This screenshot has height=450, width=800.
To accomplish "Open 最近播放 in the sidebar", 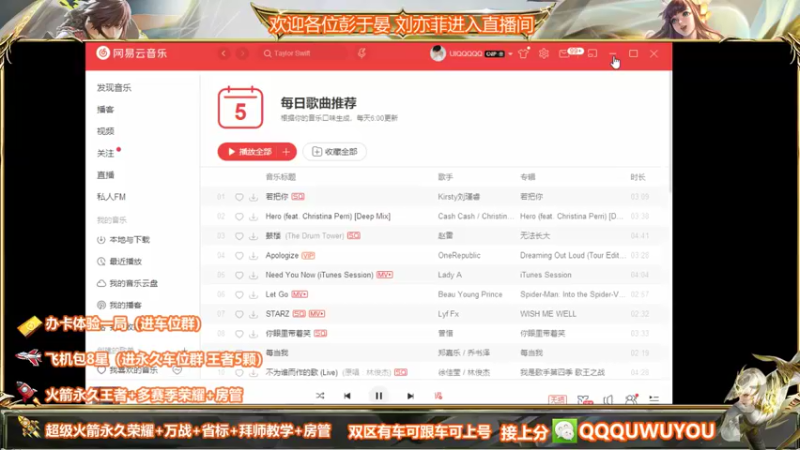I will pyautogui.click(x=119, y=261).
